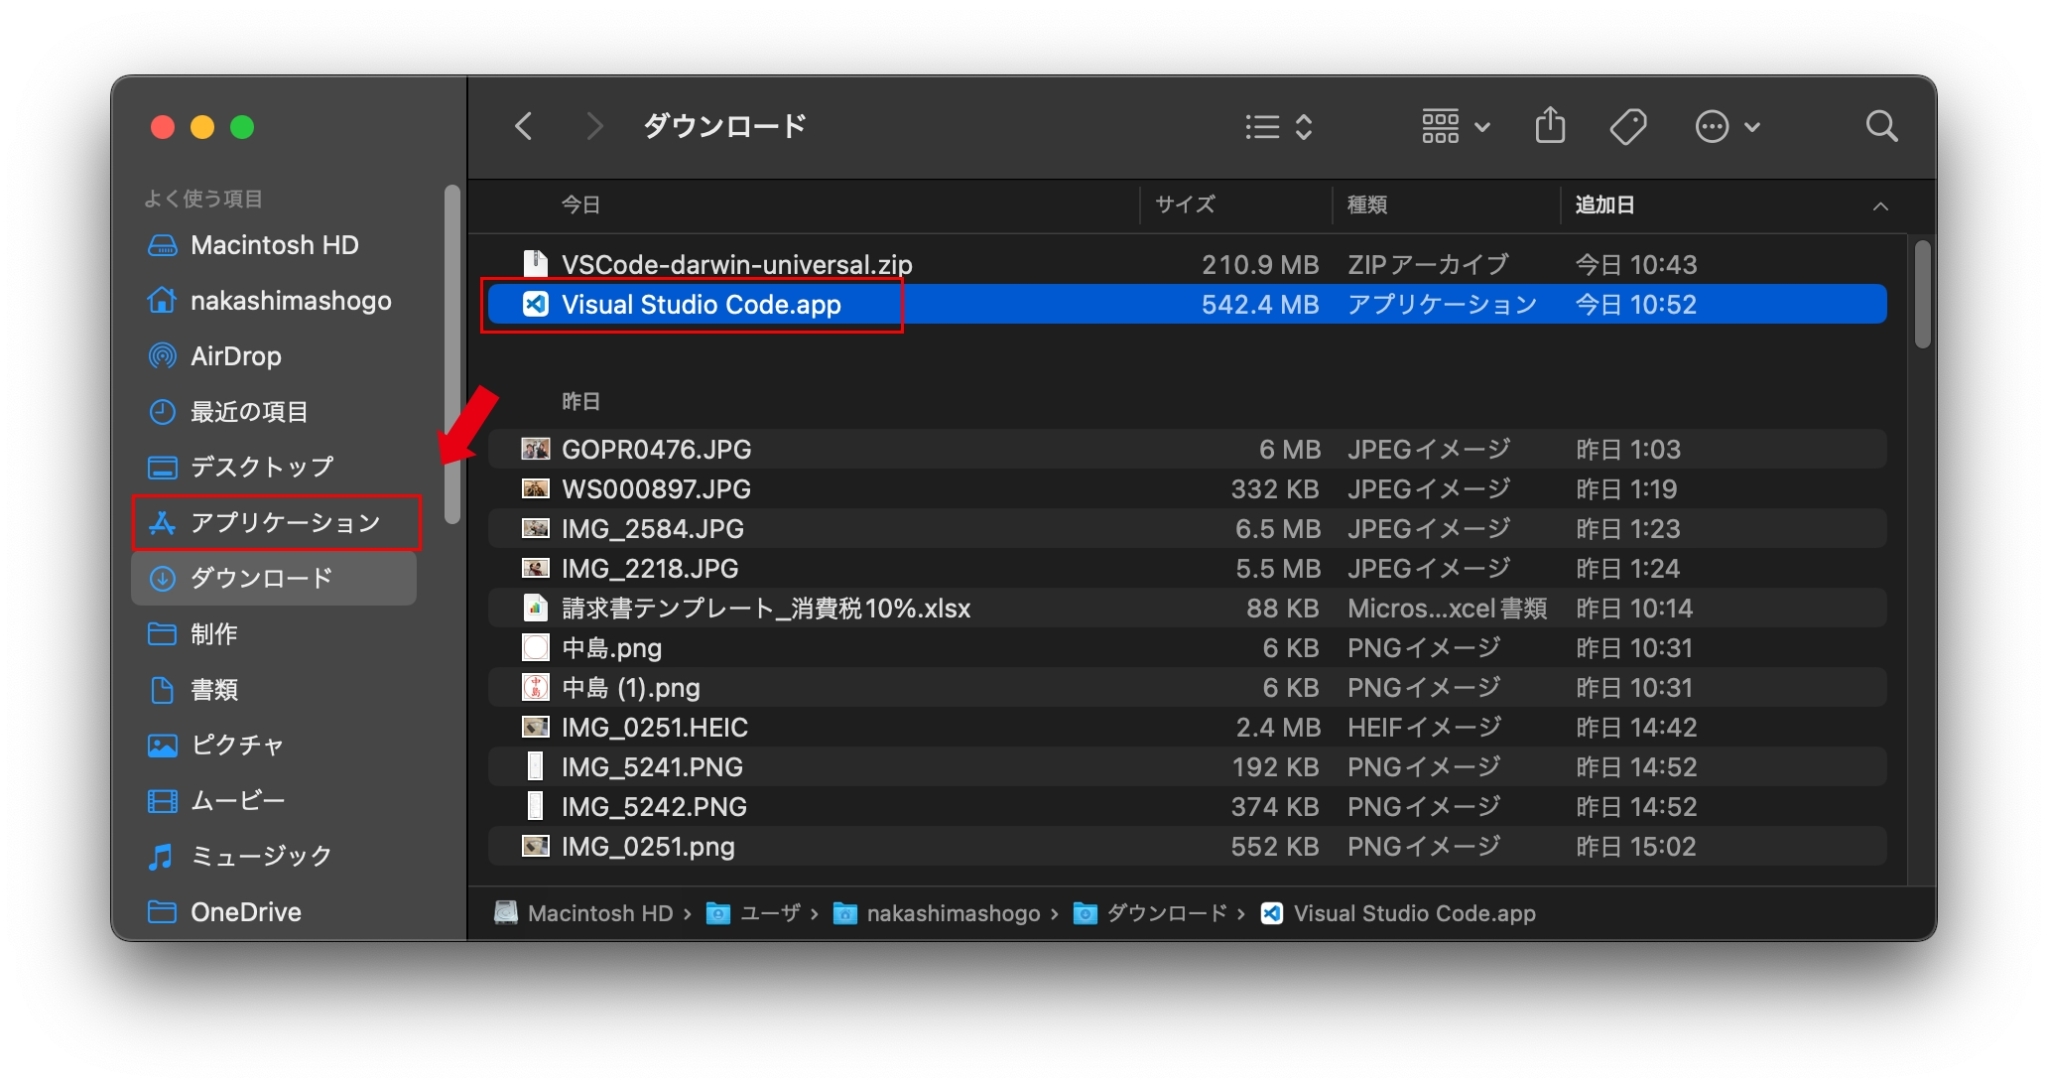
Task: Open AirDrop in the sidebar
Action: click(235, 356)
